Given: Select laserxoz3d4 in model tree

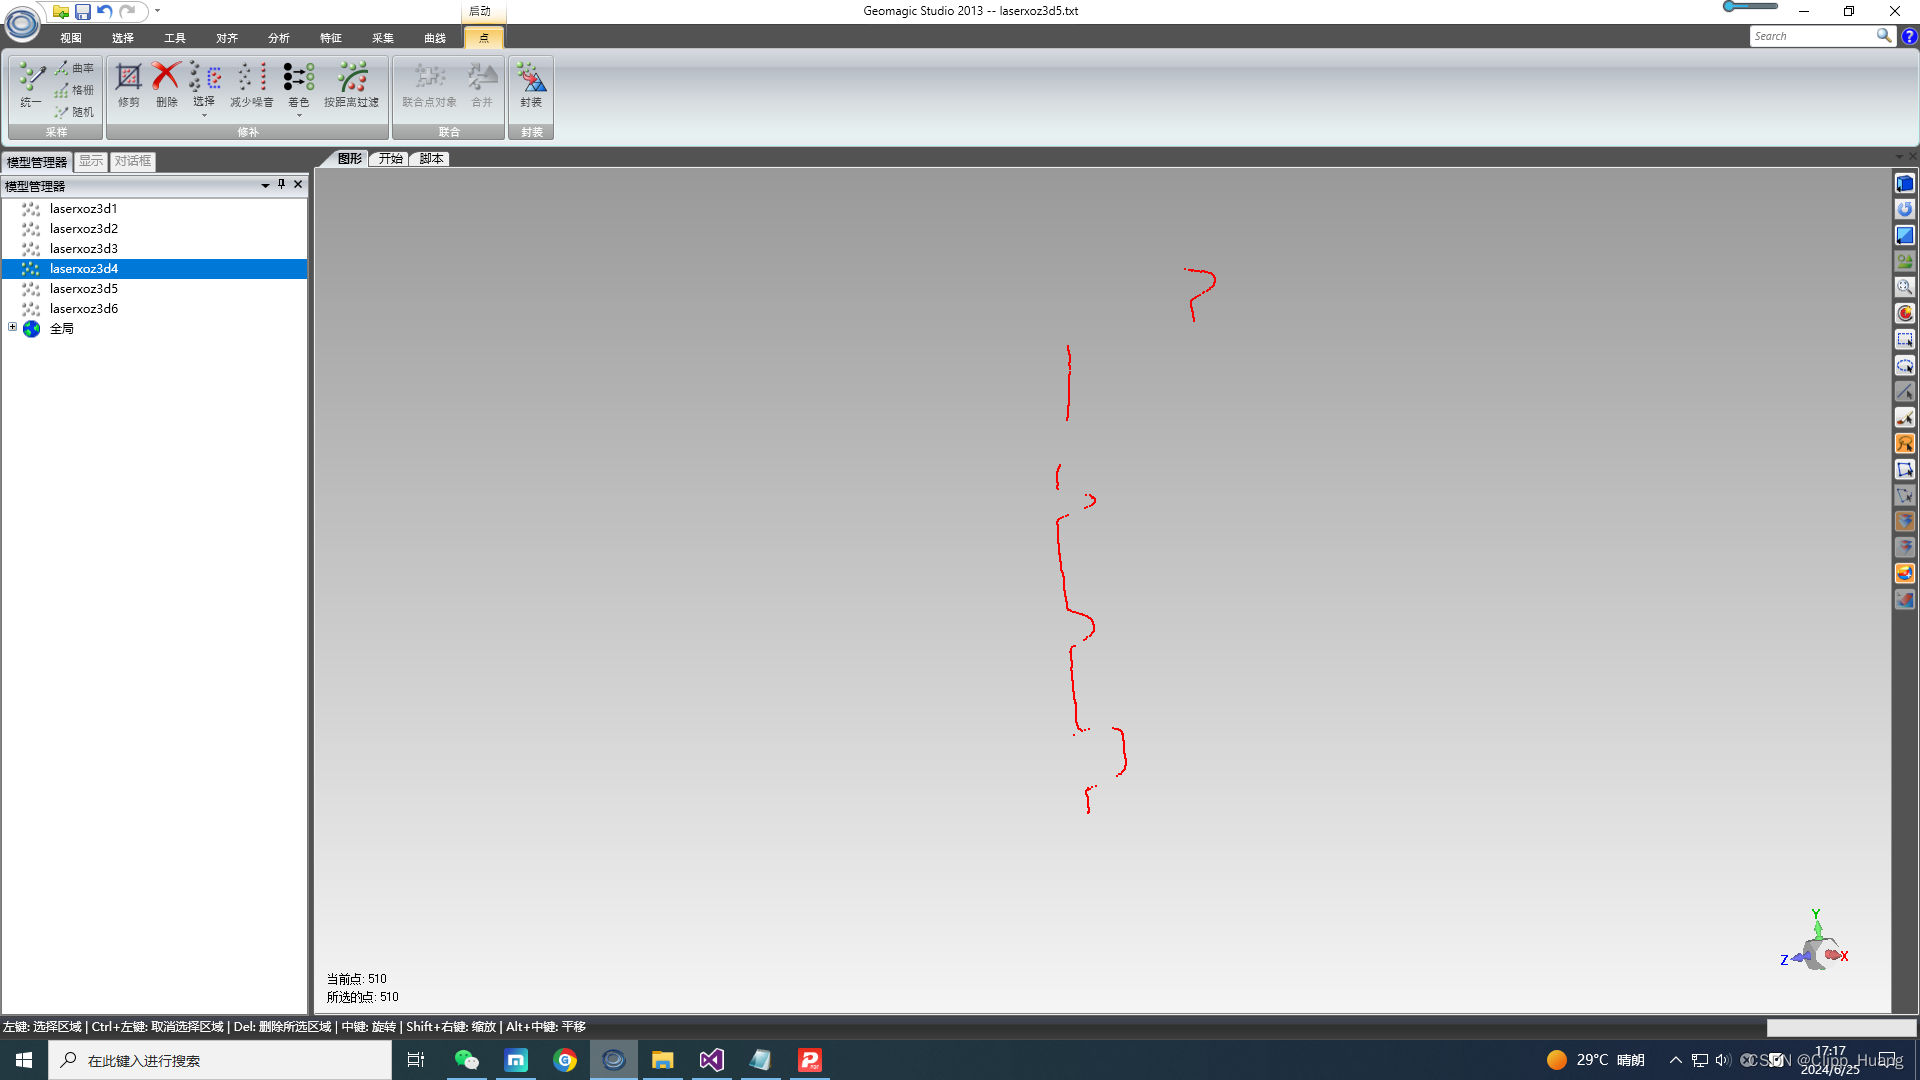Looking at the screenshot, I should tap(154, 269).
